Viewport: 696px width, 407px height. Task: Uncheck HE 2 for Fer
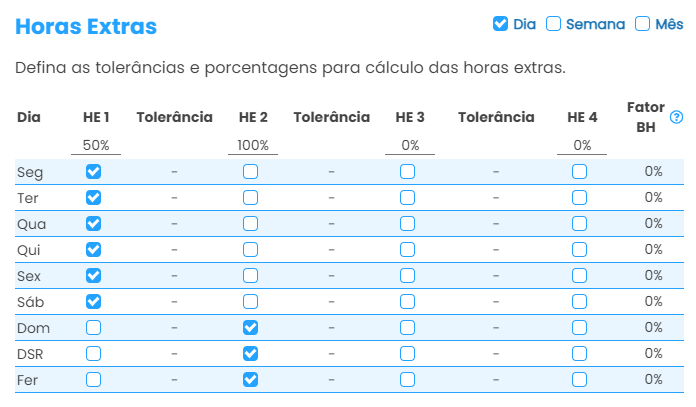coord(251,379)
